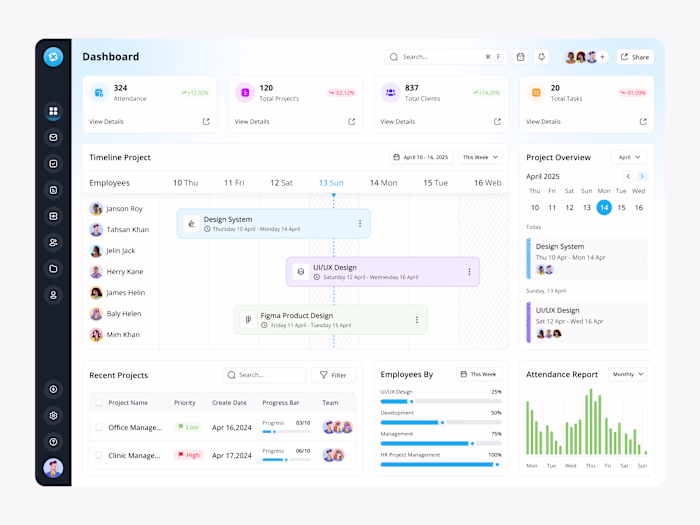Select the 14 Mon column header

coord(383,183)
